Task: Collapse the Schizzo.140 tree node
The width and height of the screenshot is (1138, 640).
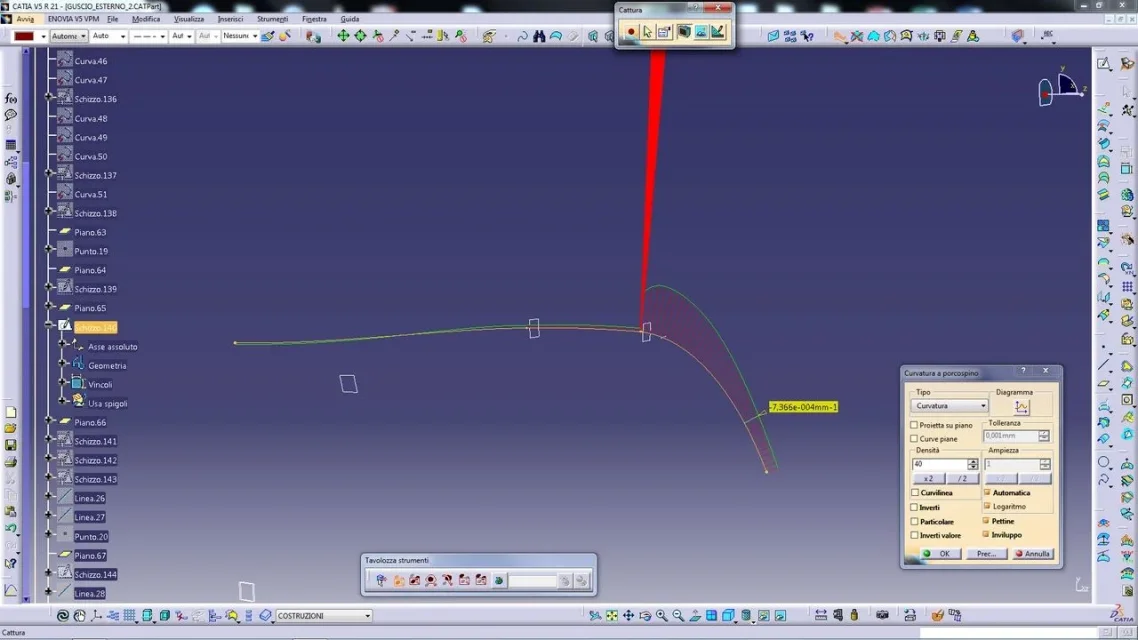Action: point(49,325)
